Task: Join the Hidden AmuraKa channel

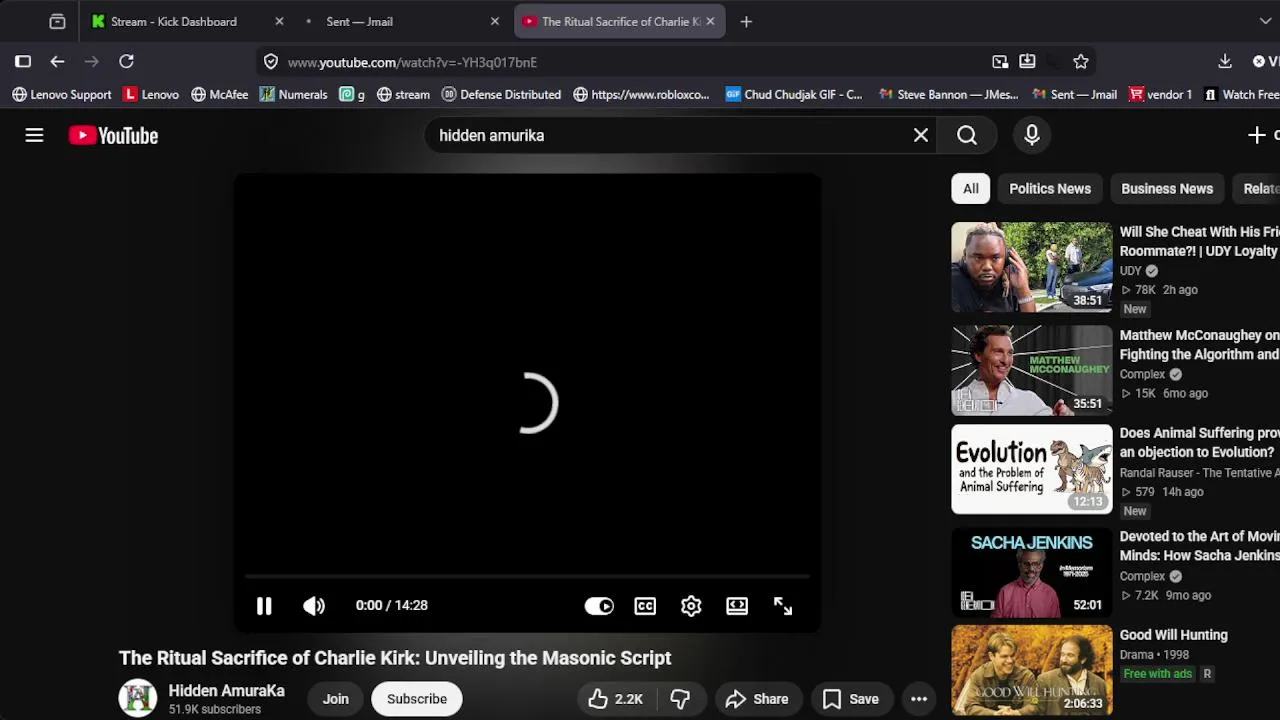Action: click(x=336, y=699)
